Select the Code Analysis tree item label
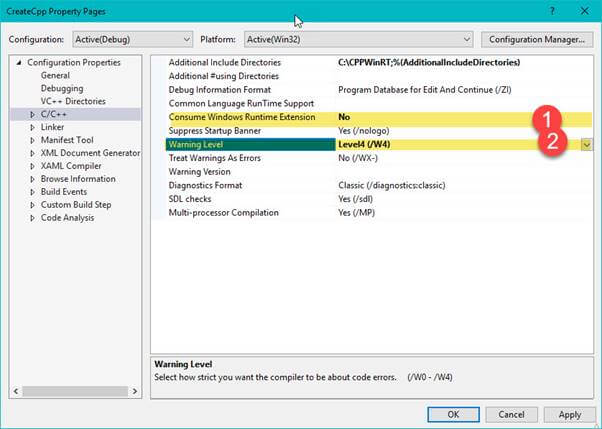Screen dimensions: 602x429 point(67,218)
